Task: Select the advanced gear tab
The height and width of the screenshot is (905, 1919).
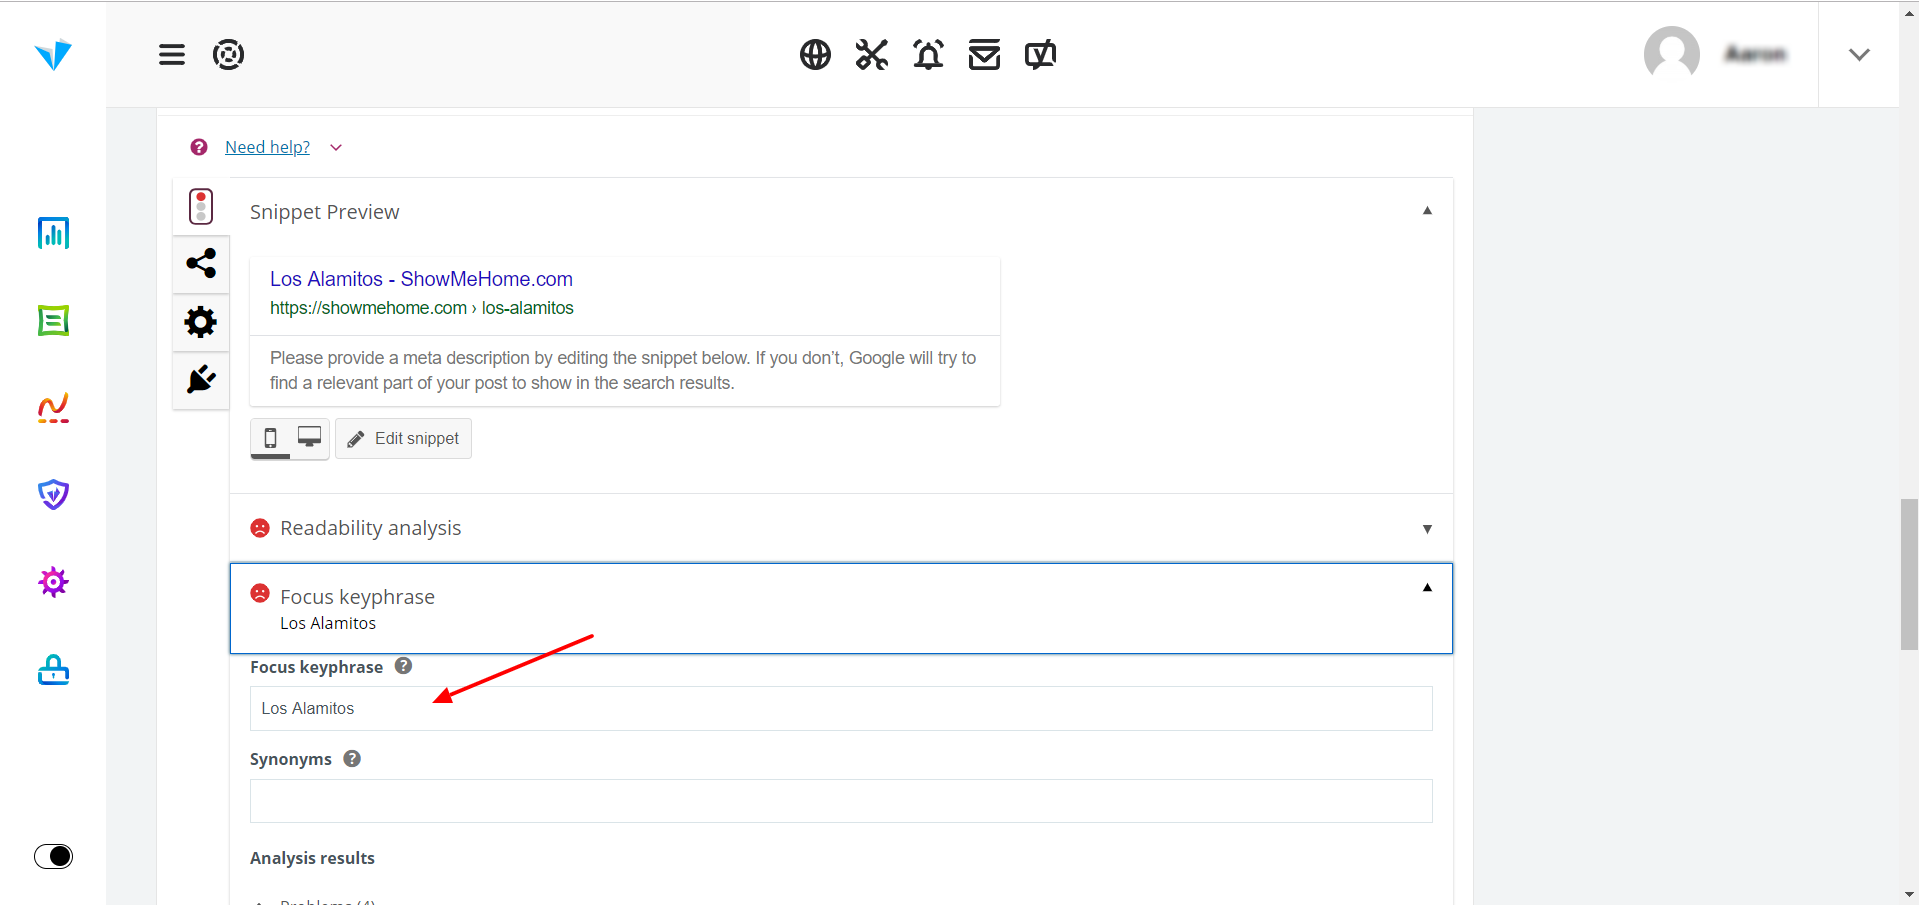Action: tap(201, 322)
